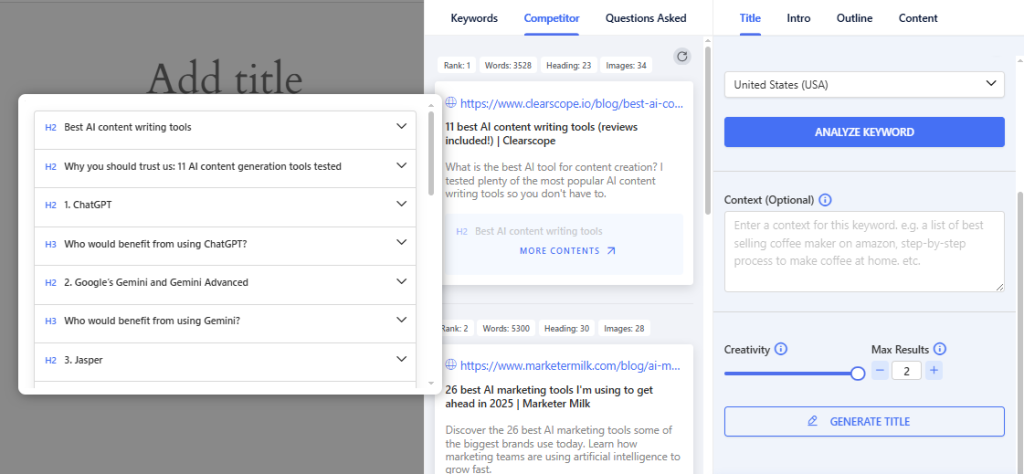
Task: Expand 'Who would benefit from using Gemini?' row
Action: (225, 323)
